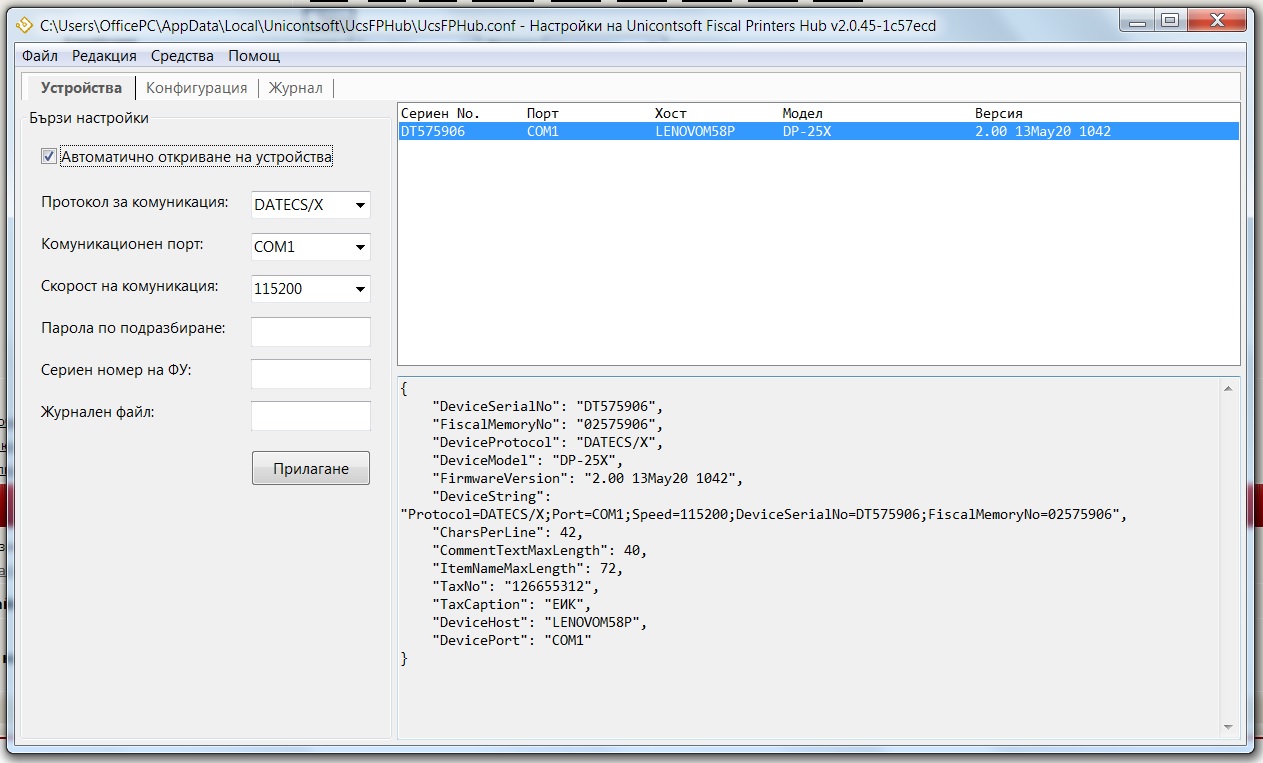1263x763 pixels.
Task: Click the "CharsPerLine": 42 line
Action: coord(507,532)
